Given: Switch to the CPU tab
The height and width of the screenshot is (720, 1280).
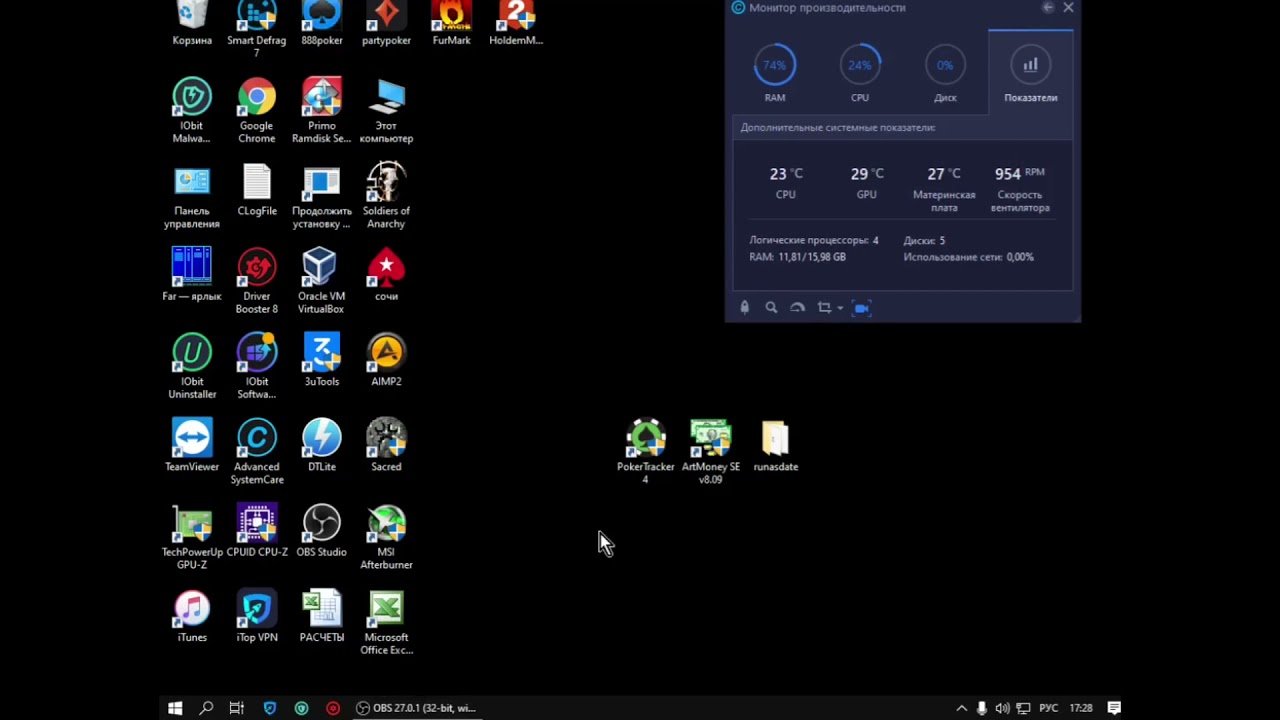Looking at the screenshot, I should pos(860,74).
